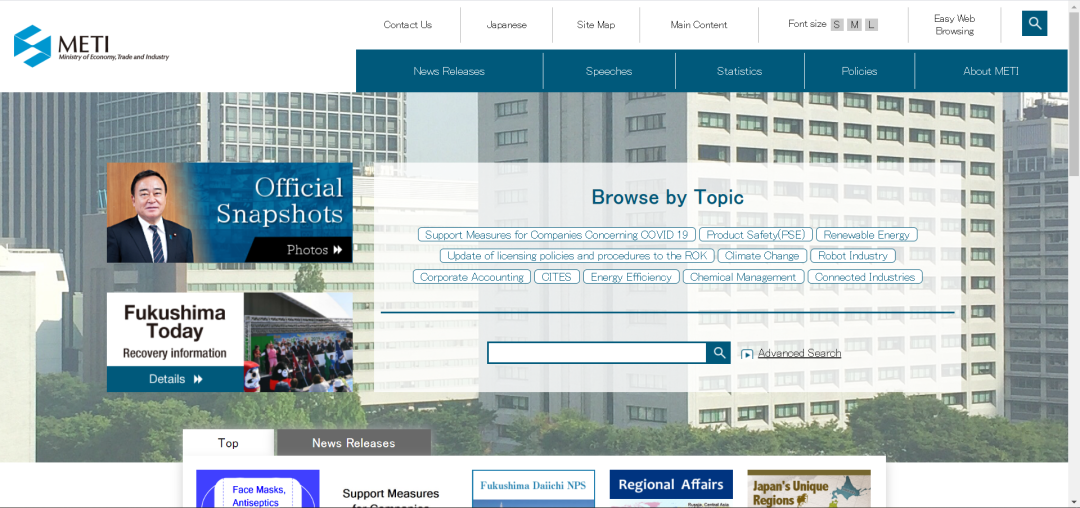The image size is (1080, 508).
Task: Click the METI logo
Action: tap(91, 46)
